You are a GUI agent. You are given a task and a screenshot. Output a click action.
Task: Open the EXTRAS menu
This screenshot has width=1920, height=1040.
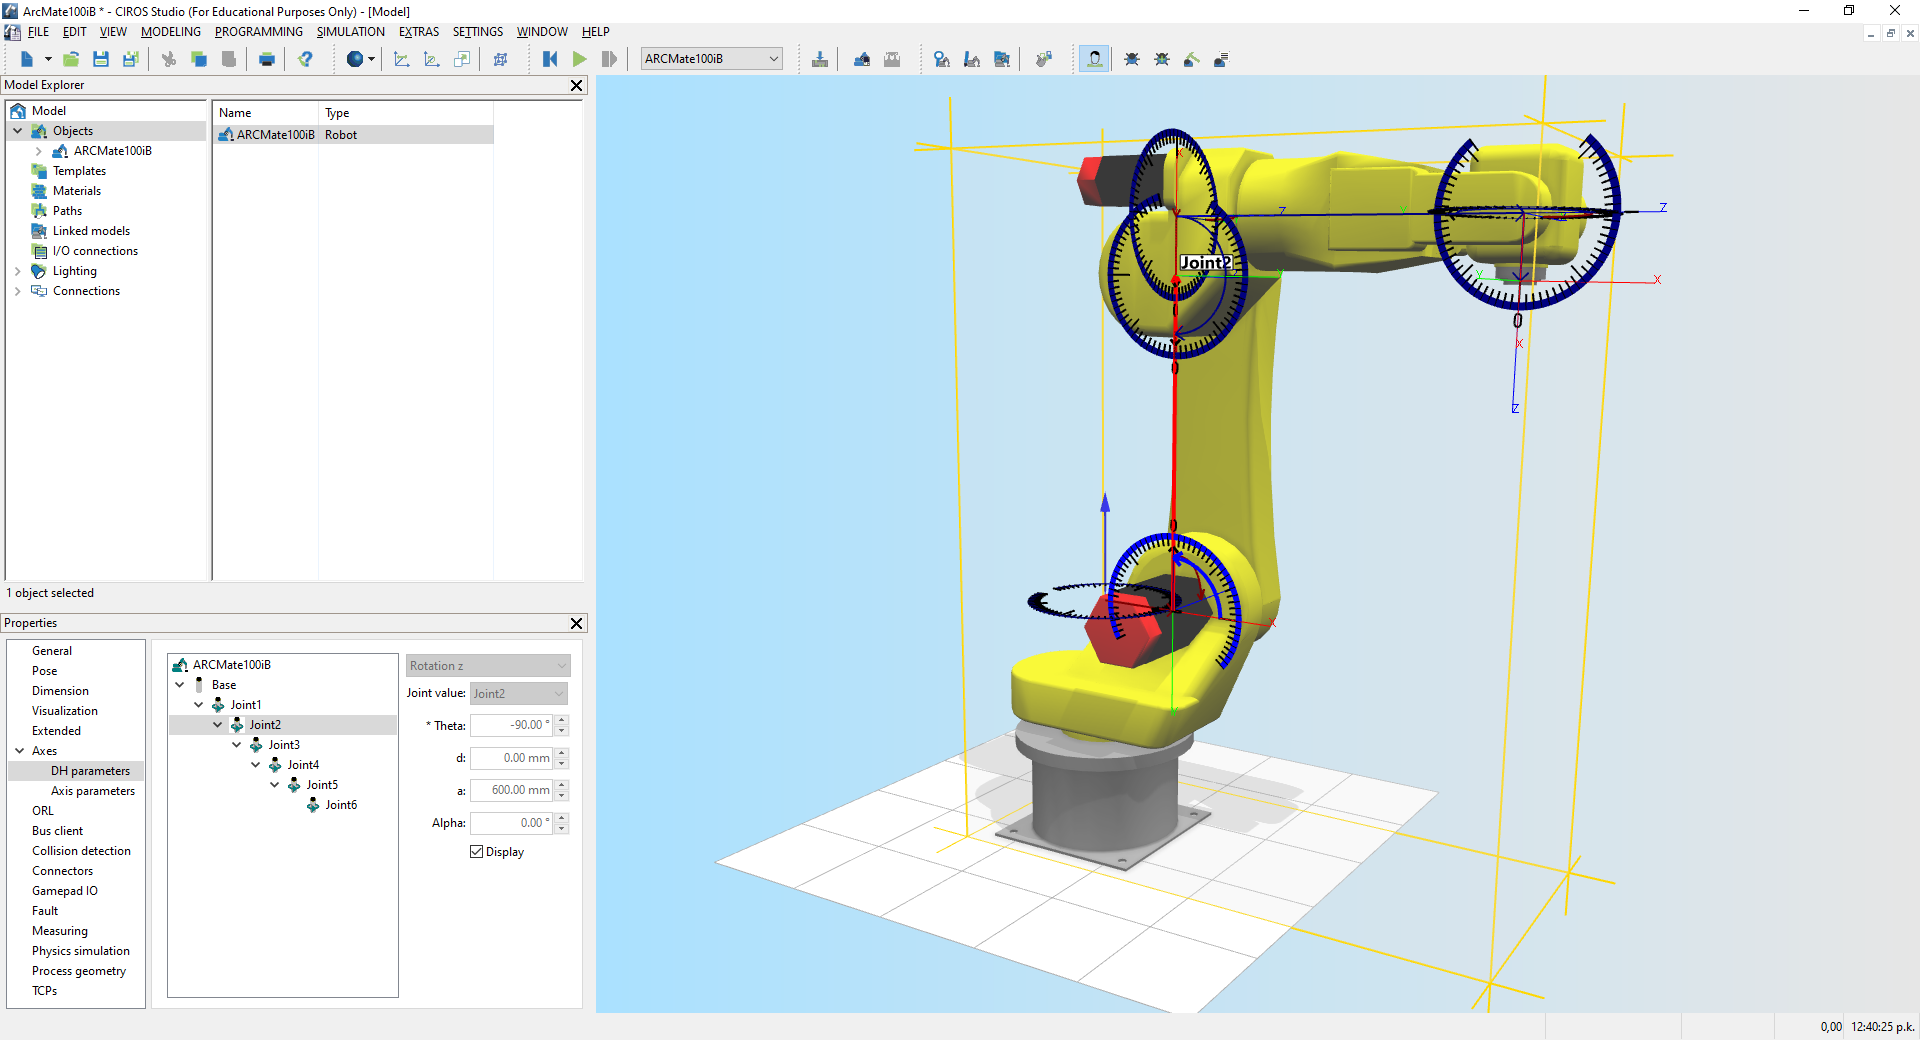[419, 32]
